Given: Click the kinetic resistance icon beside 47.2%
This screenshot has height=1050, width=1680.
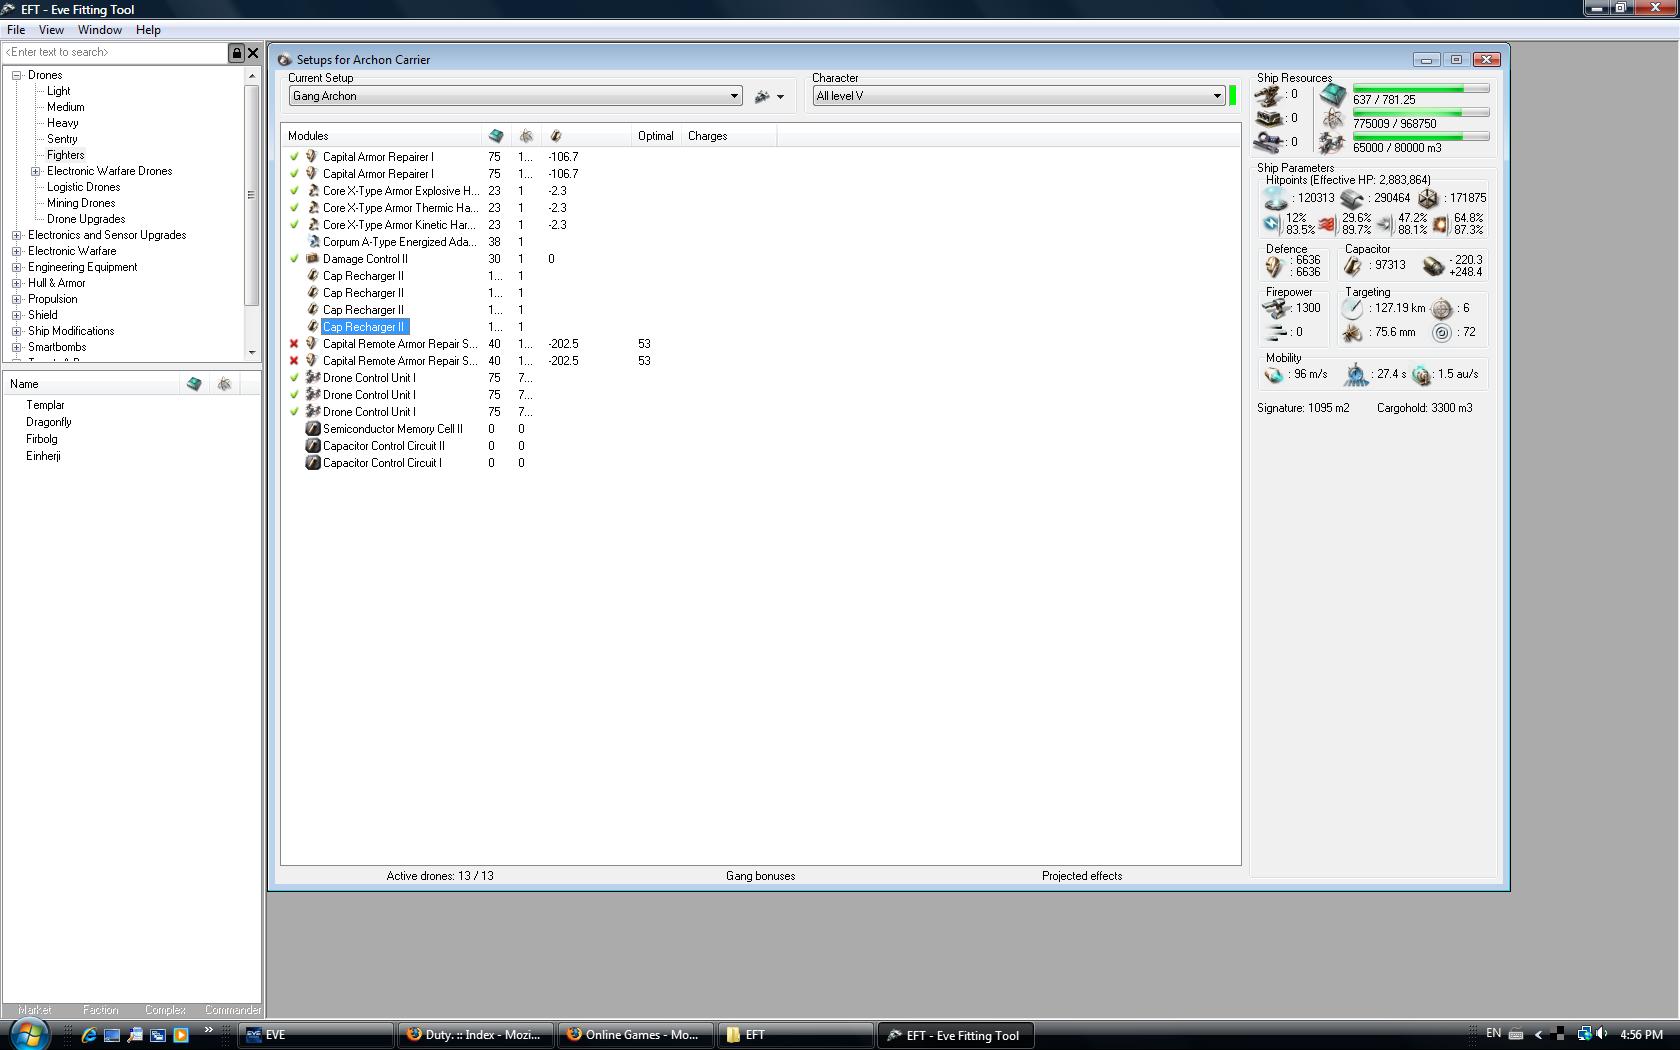Looking at the screenshot, I should (x=1384, y=224).
